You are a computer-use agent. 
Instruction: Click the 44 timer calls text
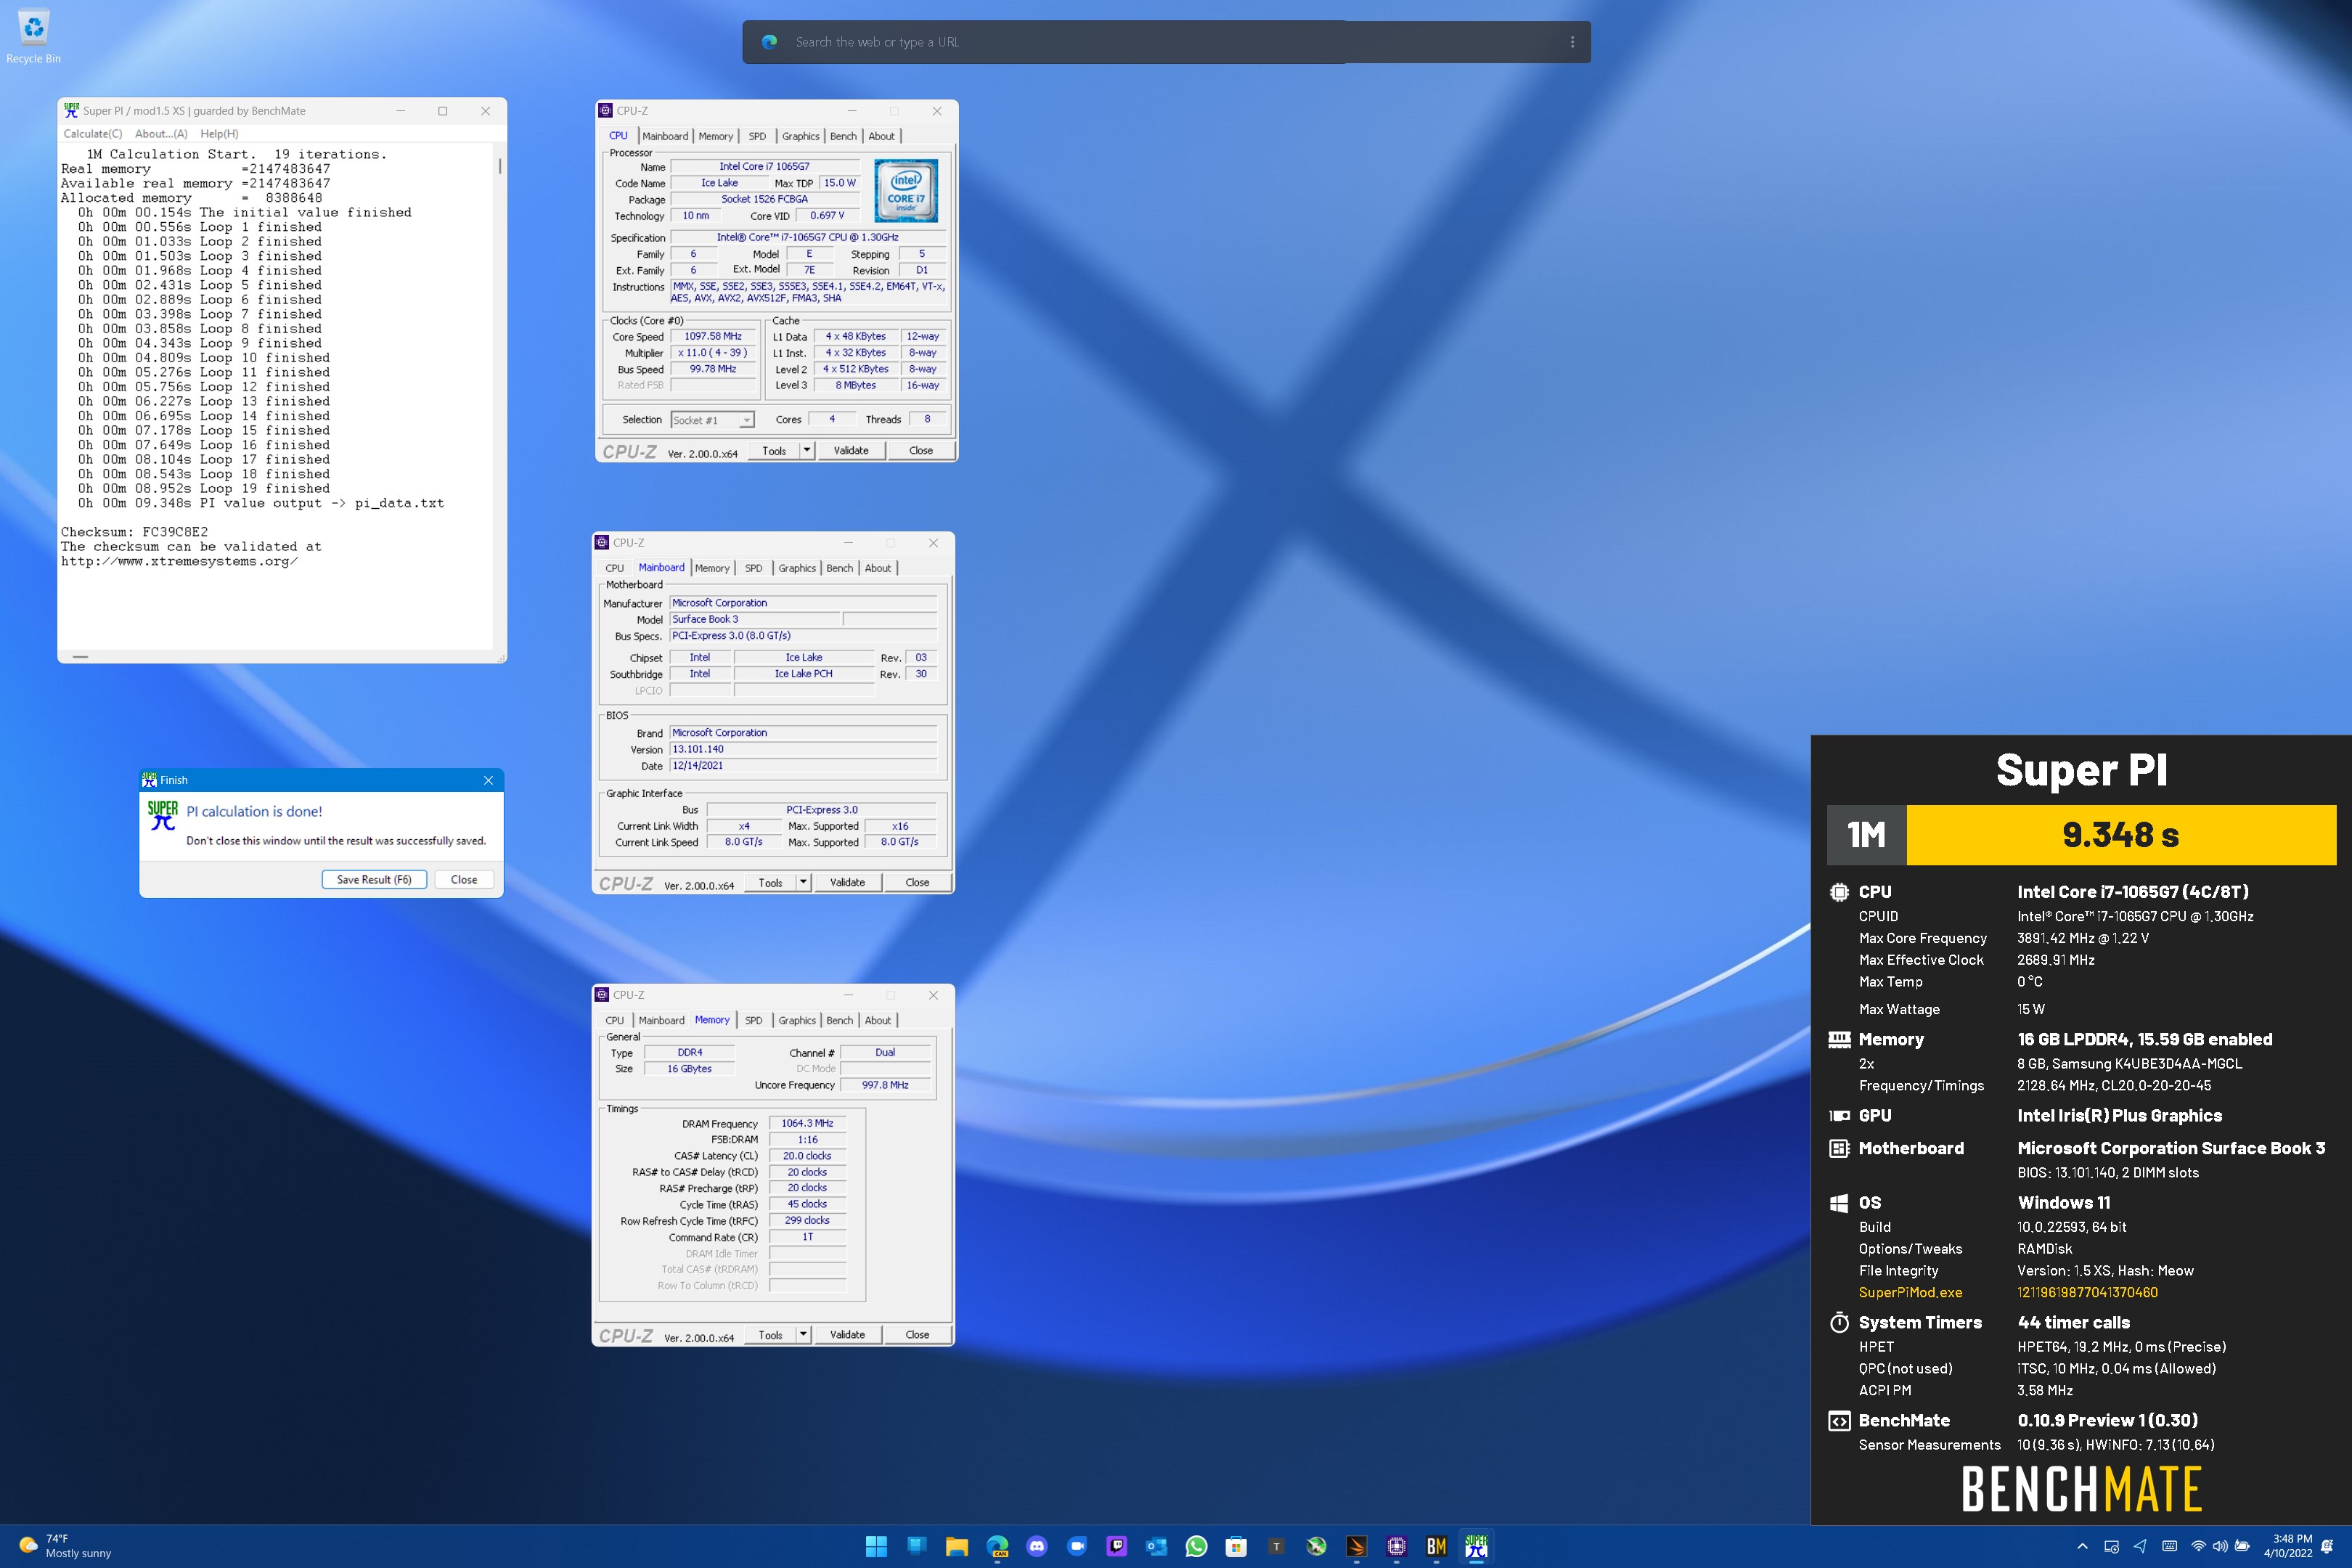2073,1322
